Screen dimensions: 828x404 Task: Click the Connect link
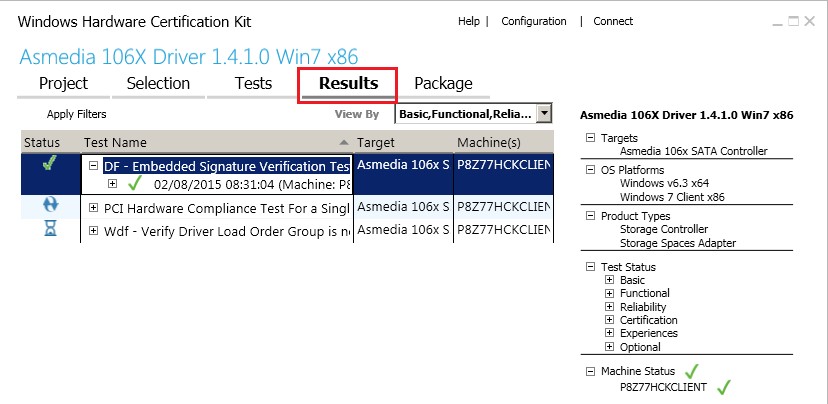tap(613, 21)
